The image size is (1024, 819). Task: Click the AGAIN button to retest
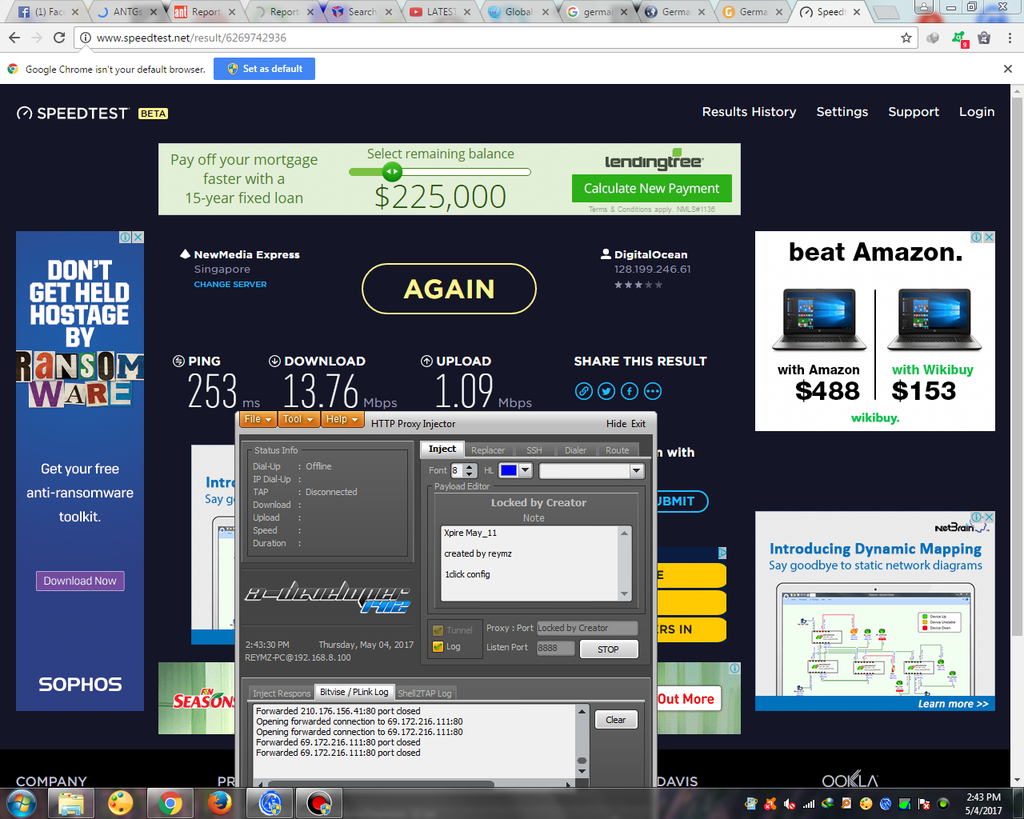click(449, 289)
